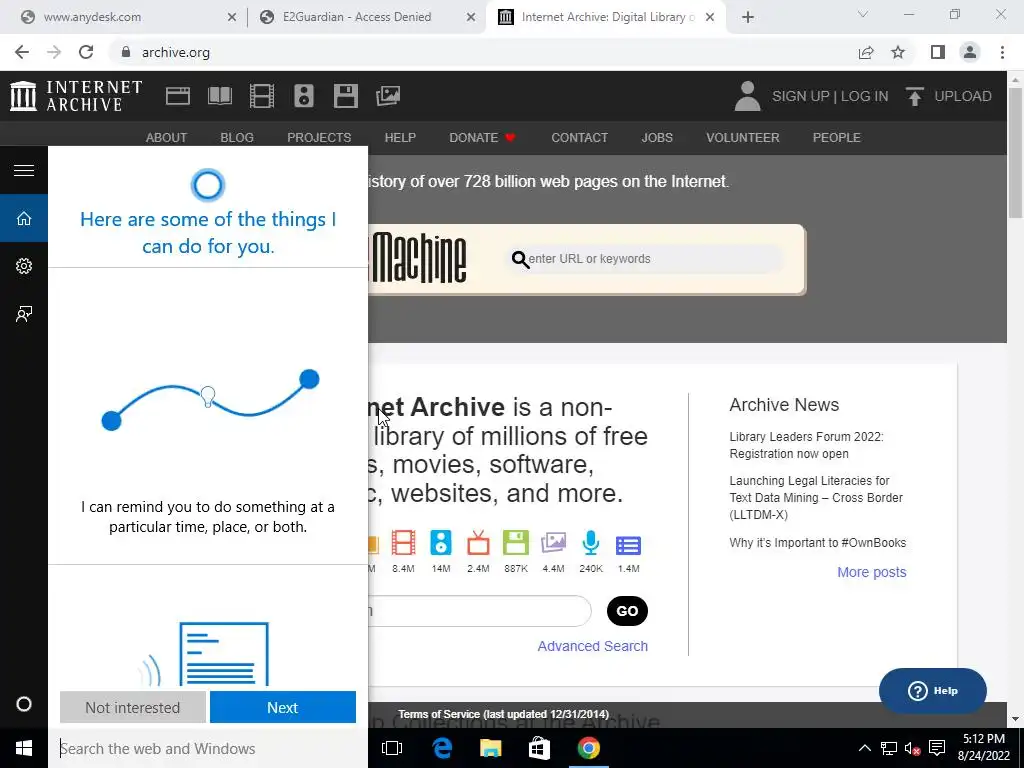The height and width of the screenshot is (768, 1024).
Task: Reload the archive.org page
Action: coord(86,52)
